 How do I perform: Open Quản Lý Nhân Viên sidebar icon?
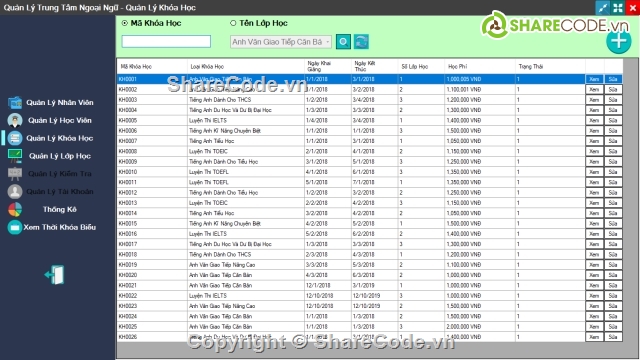15,102
